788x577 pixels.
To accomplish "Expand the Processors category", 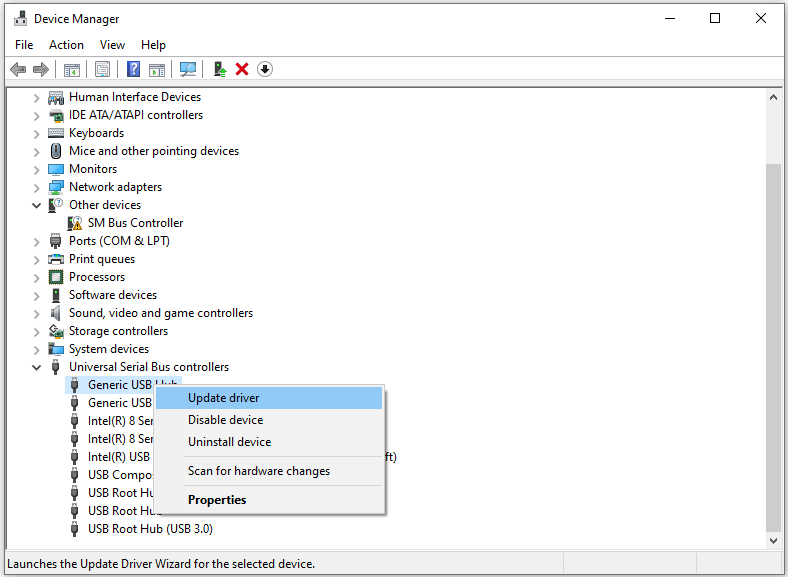I will [37, 277].
